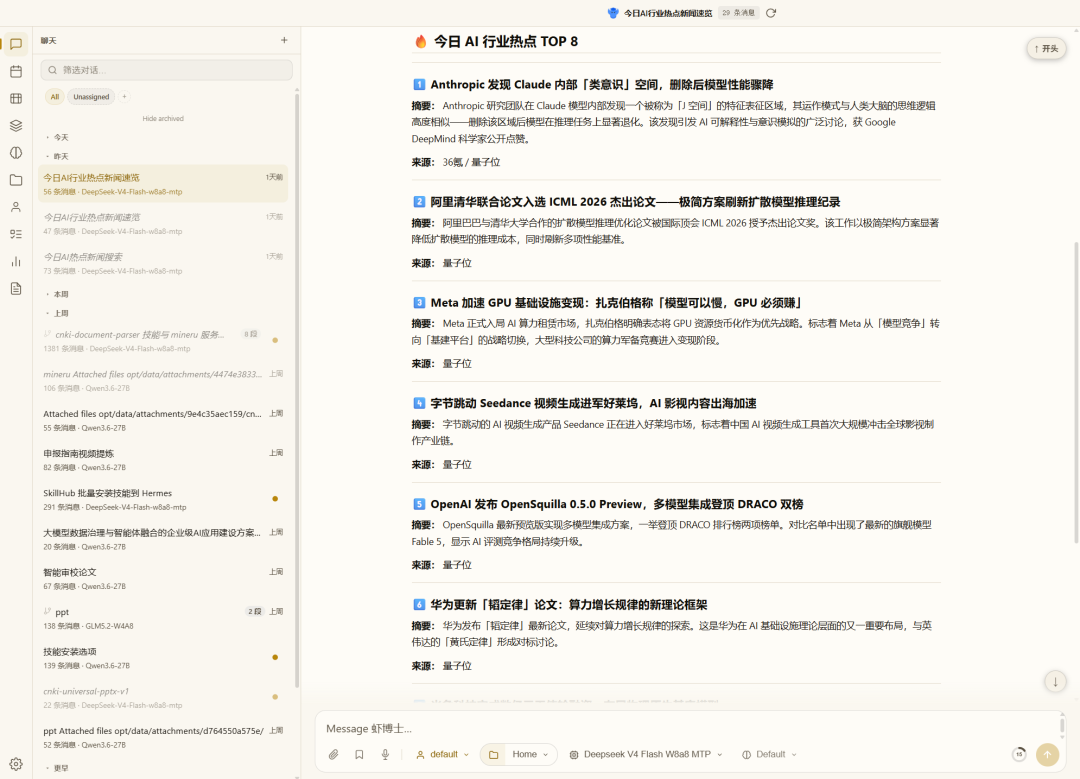Click headline 华为更新「韬定律」论文
The width and height of the screenshot is (1080, 779).
tap(569, 605)
